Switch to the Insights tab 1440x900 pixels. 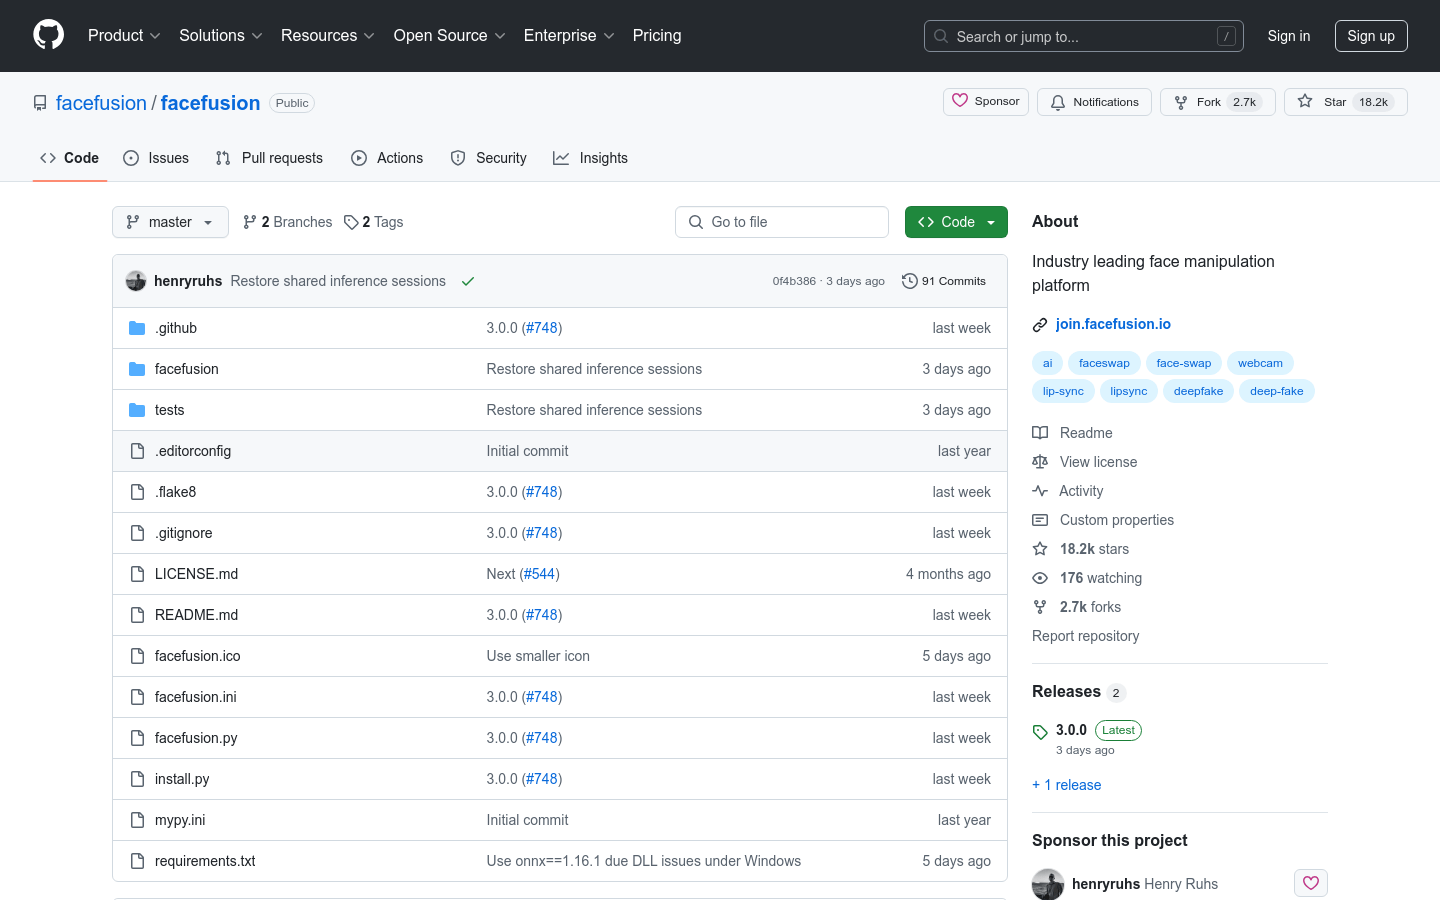pos(590,158)
